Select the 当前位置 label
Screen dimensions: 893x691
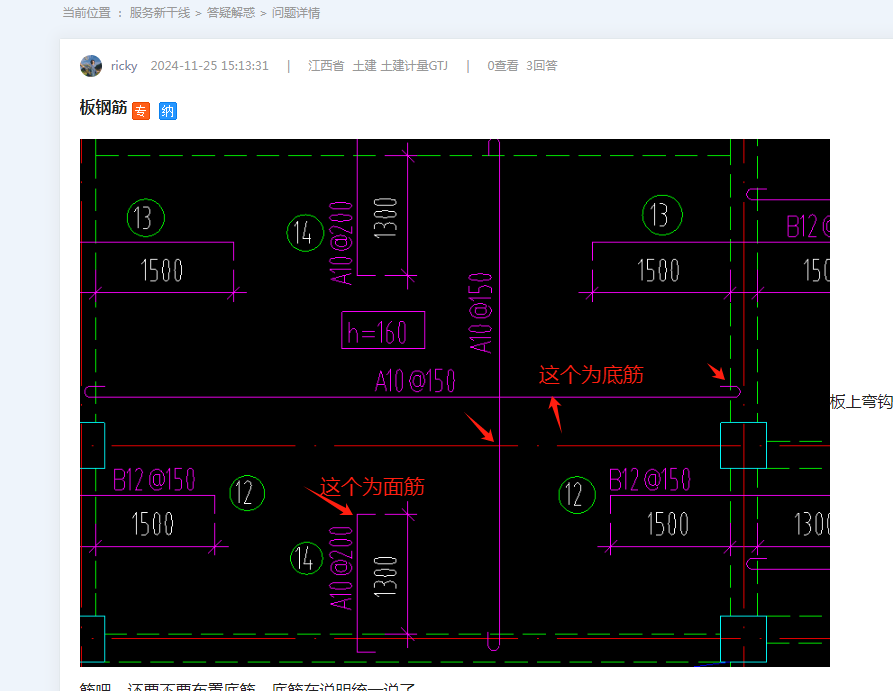point(87,13)
